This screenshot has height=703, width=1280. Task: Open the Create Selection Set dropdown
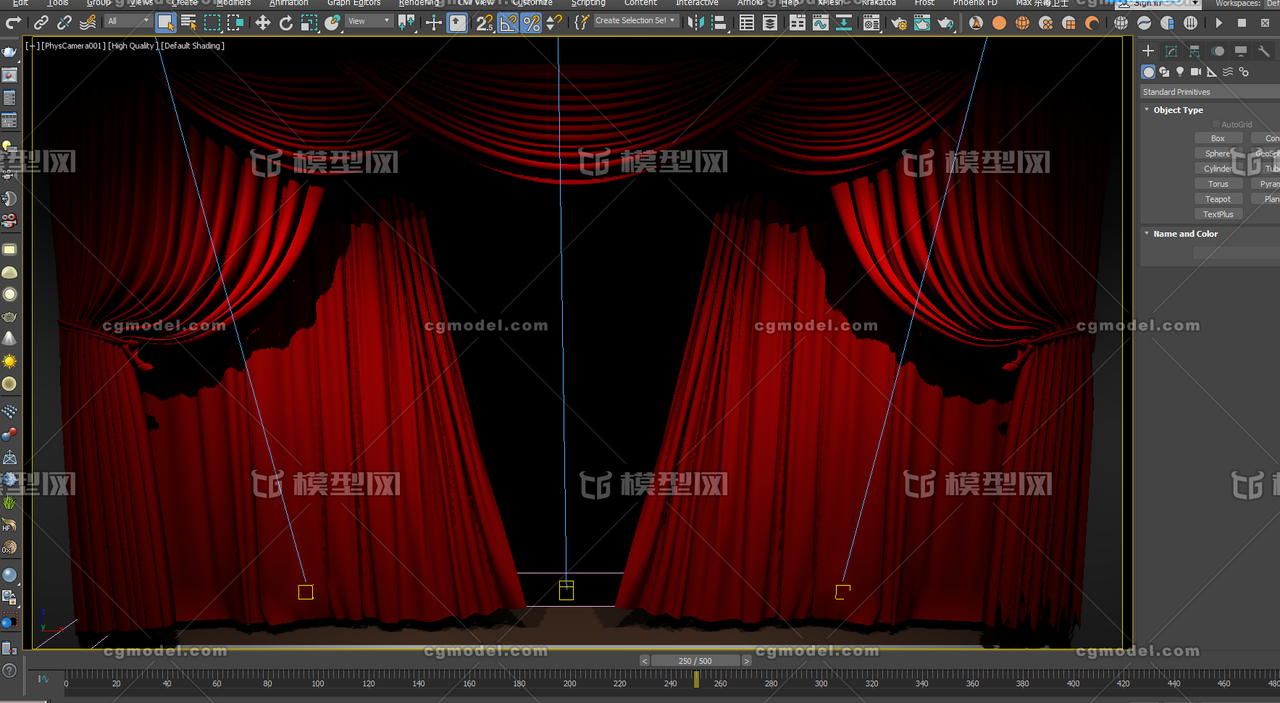click(x=636, y=21)
